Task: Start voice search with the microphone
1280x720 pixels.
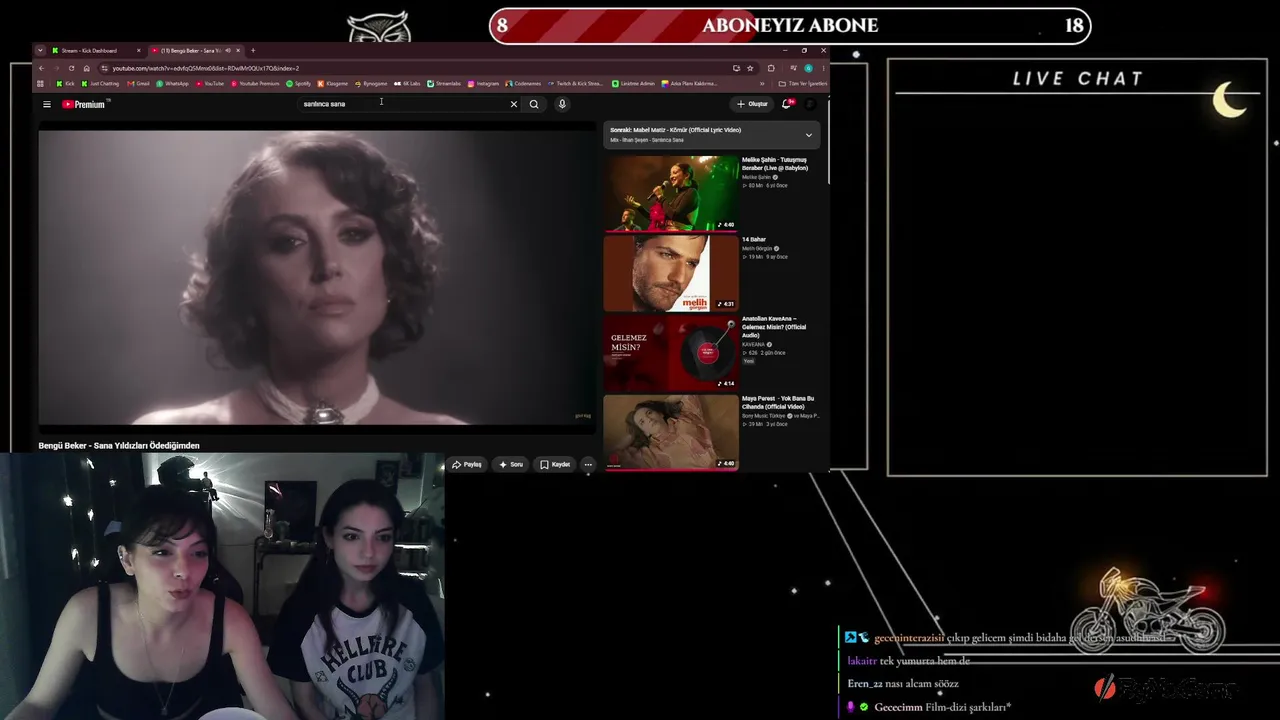Action: tap(562, 104)
